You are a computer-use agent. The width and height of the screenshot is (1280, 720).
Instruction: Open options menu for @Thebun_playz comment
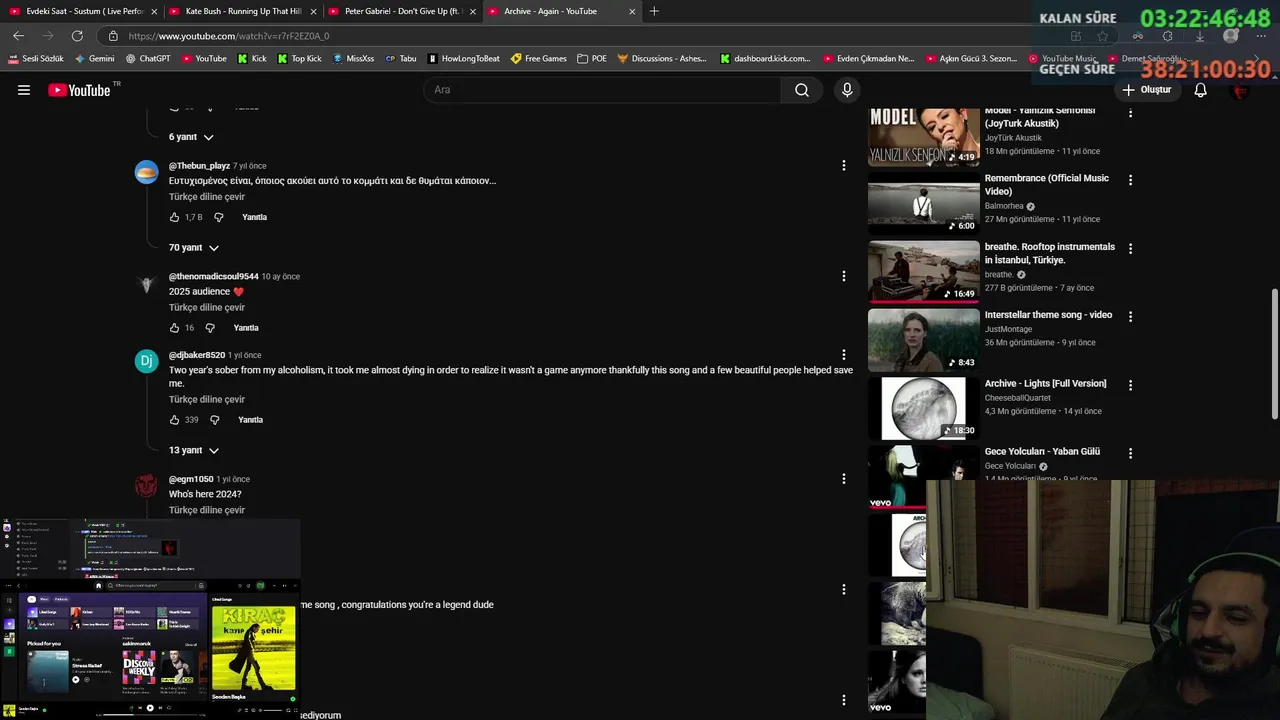pyautogui.click(x=844, y=165)
